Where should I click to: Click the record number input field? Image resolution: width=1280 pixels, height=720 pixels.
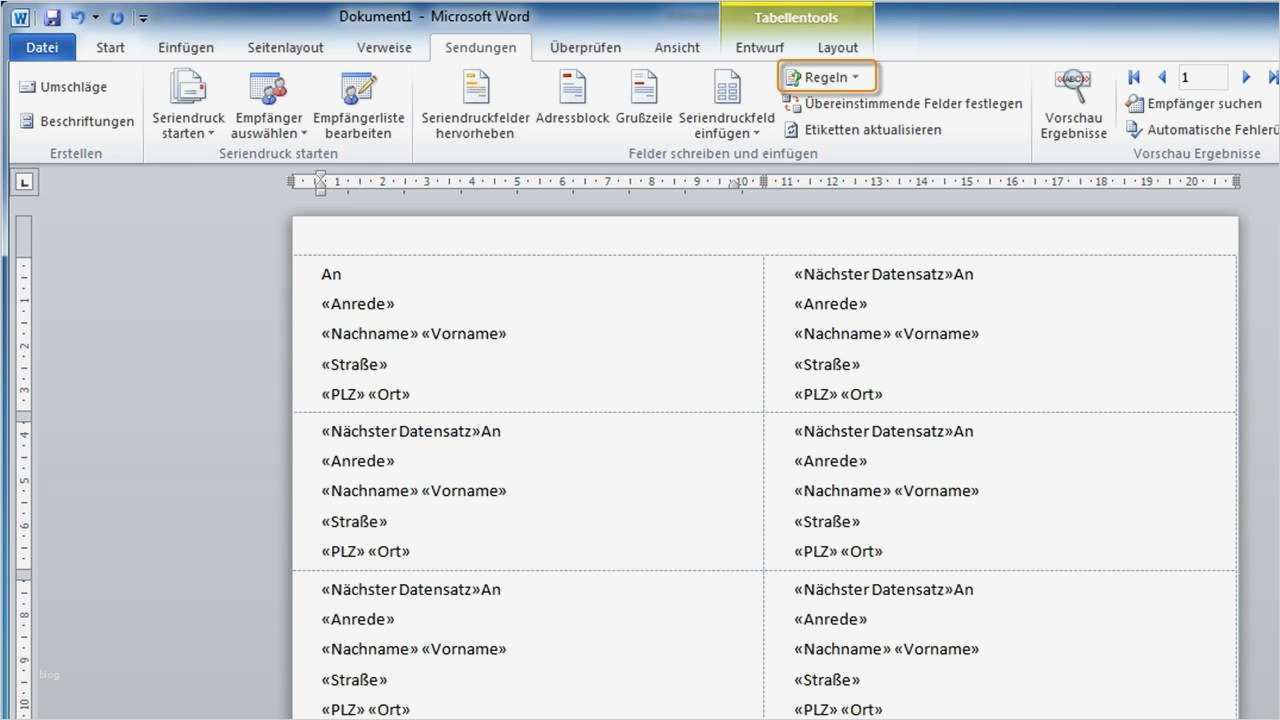pos(1203,76)
